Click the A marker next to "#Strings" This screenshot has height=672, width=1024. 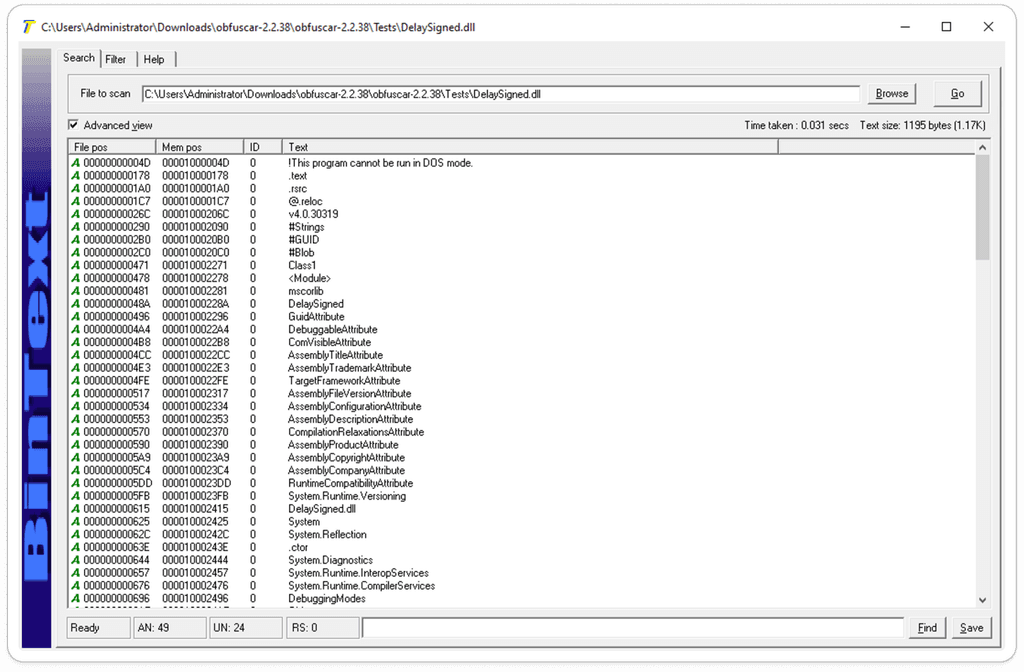74,226
